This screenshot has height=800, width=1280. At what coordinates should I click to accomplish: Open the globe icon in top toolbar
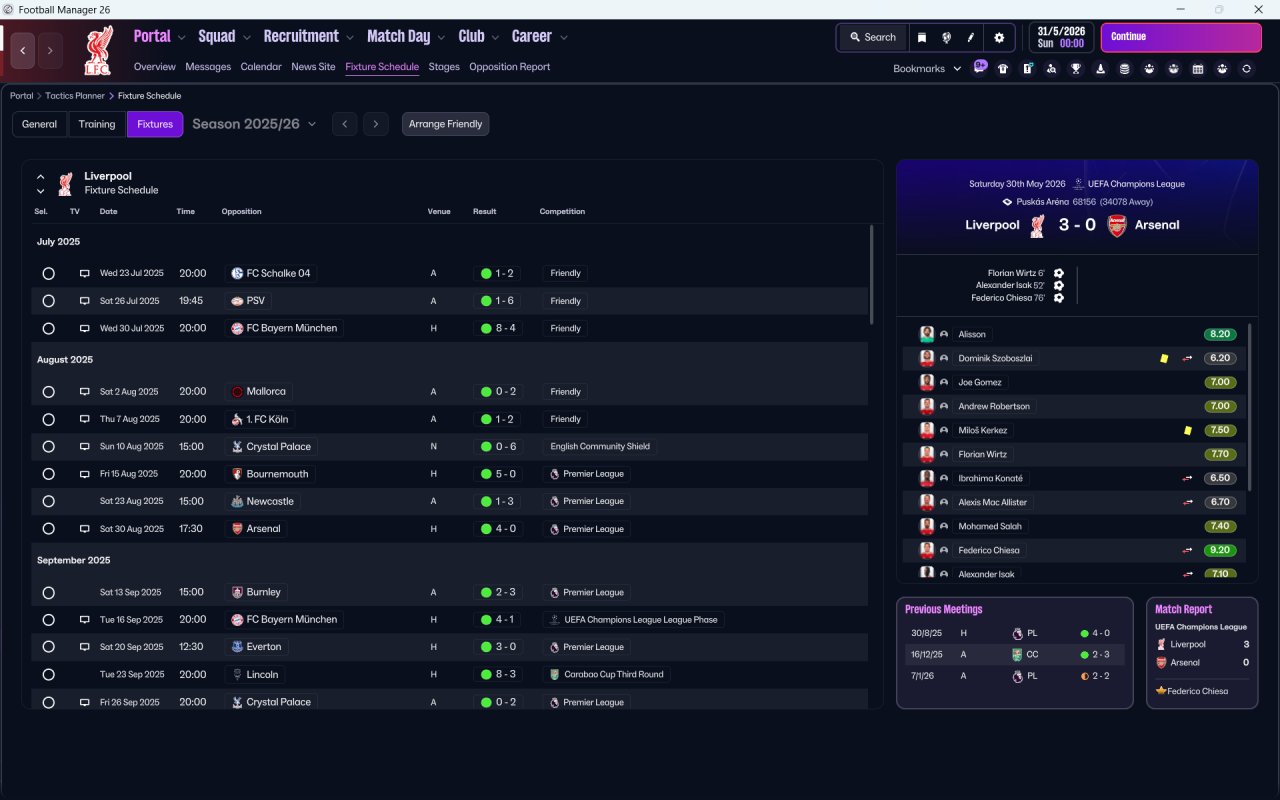946,38
